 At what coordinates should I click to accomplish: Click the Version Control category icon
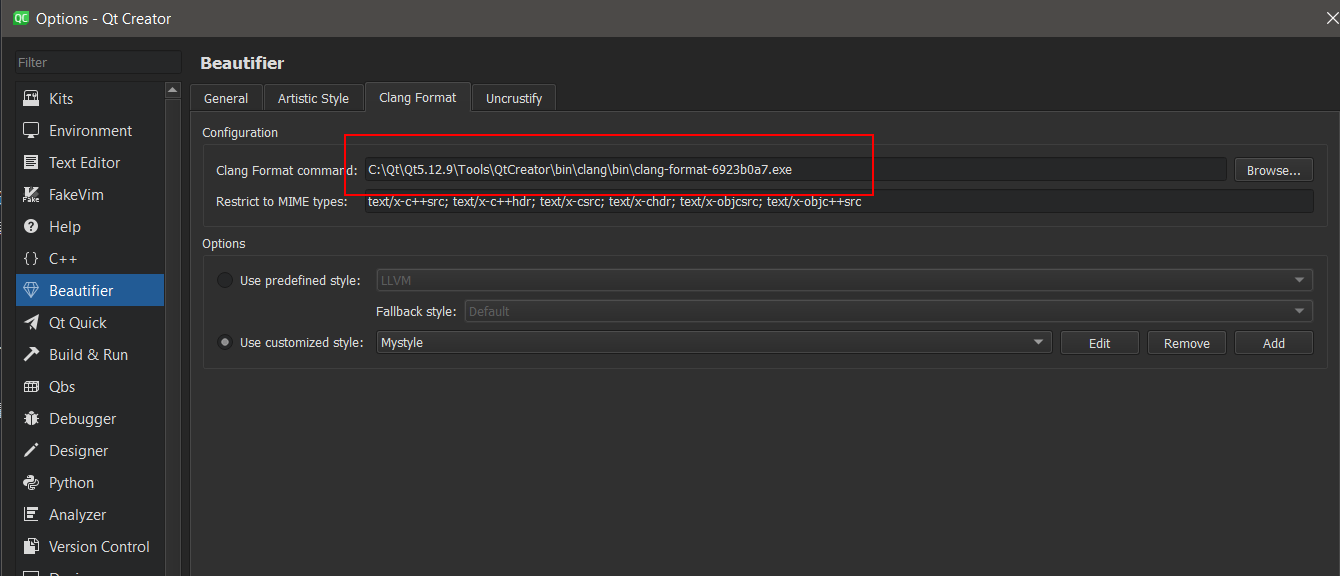coord(31,547)
